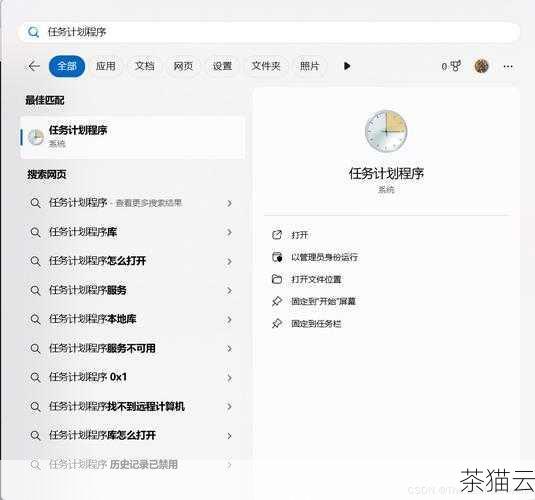Show more filters with the play arrow
The image size is (535, 500).
click(x=347, y=66)
